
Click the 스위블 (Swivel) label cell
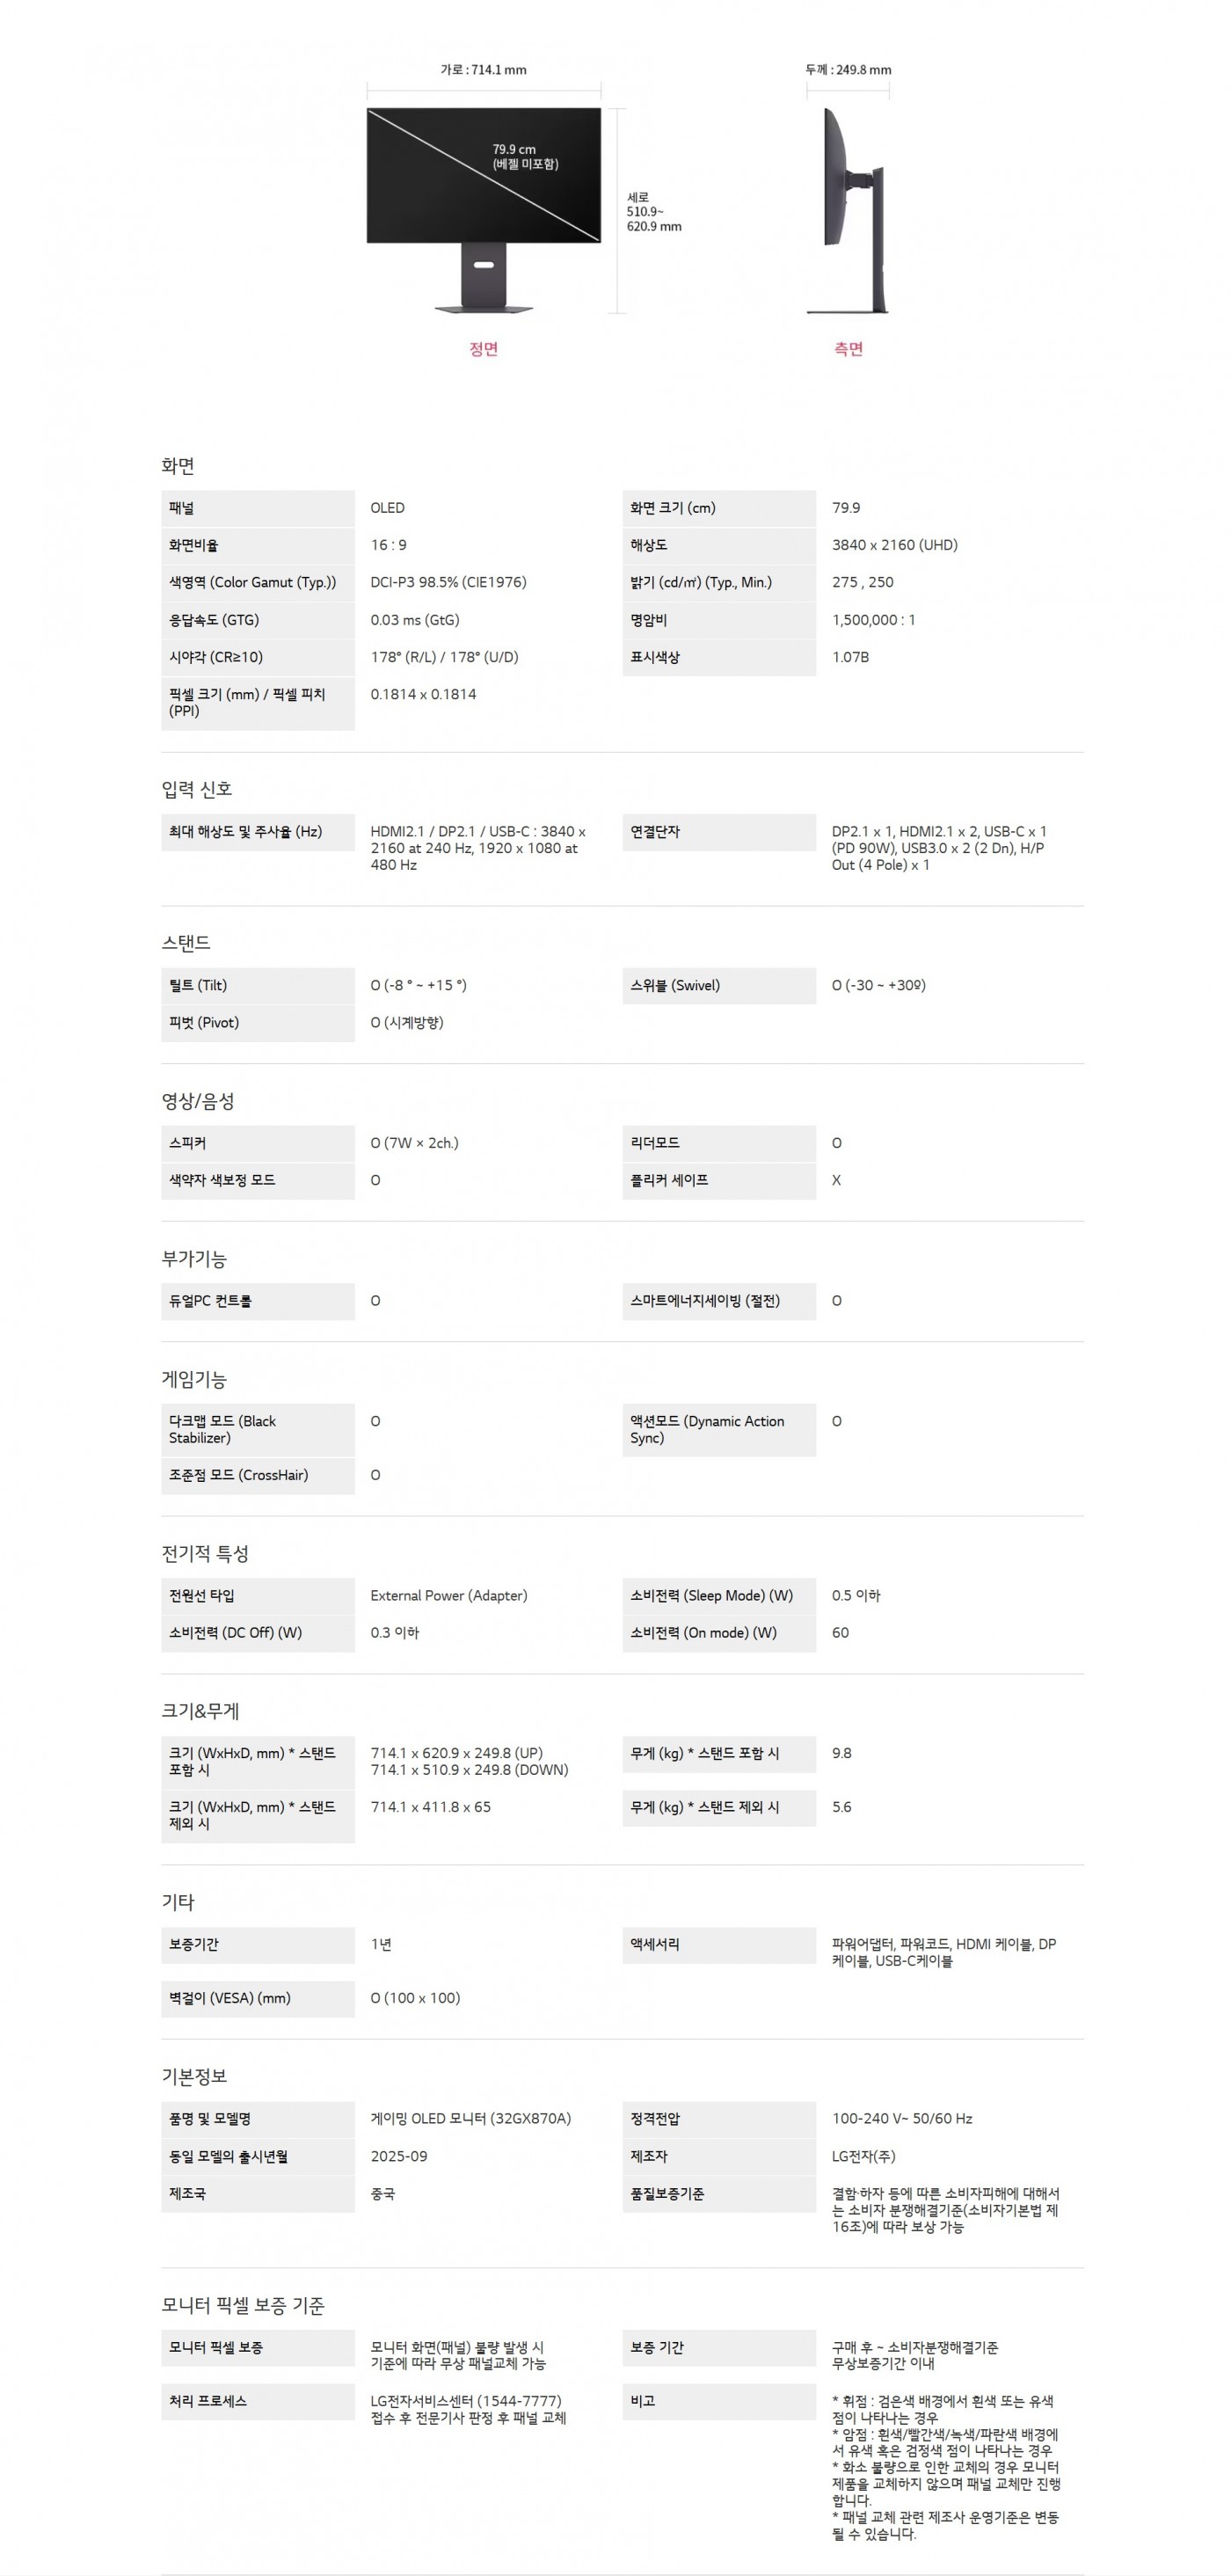(x=718, y=985)
